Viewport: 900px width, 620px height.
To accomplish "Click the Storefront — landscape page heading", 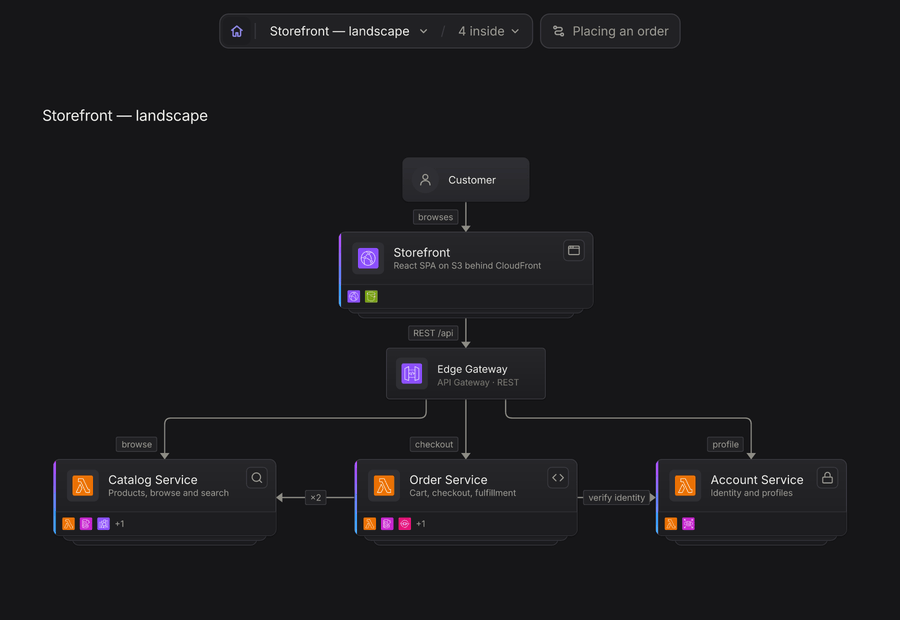I will tap(125, 115).
